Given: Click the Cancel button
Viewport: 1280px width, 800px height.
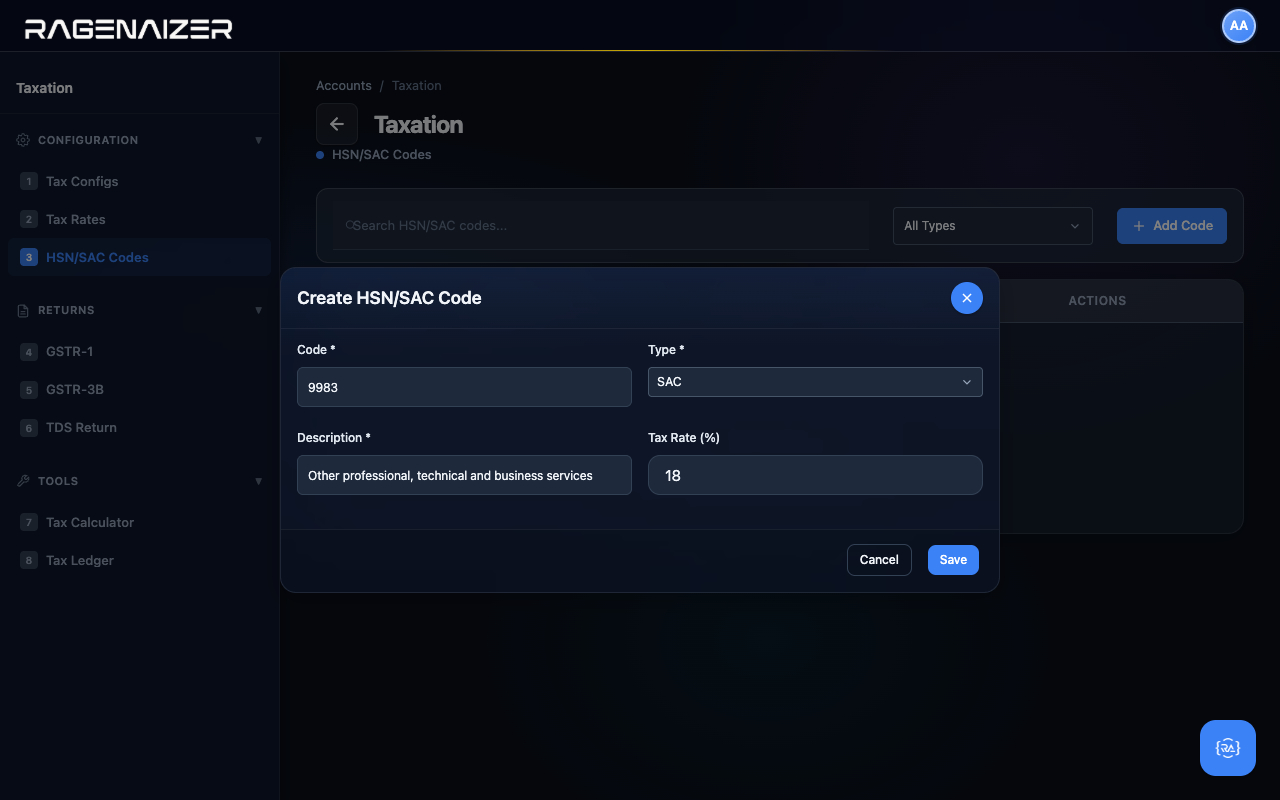Looking at the screenshot, I should click(x=879, y=560).
